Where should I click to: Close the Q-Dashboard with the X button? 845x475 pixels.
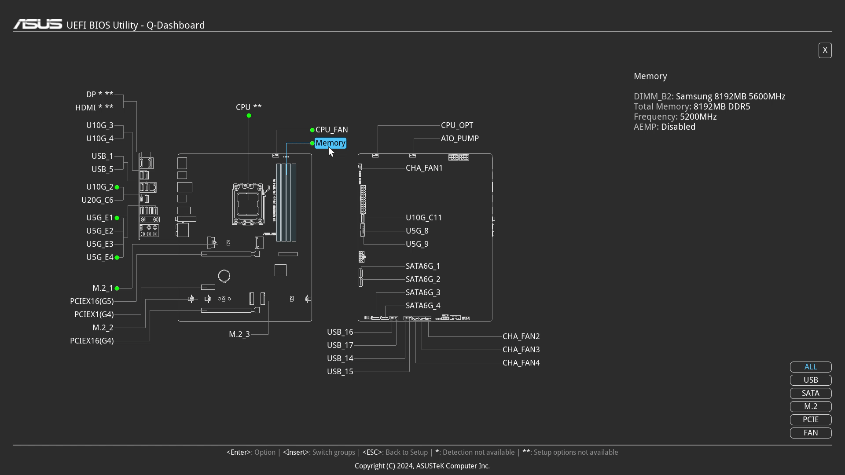click(x=825, y=50)
